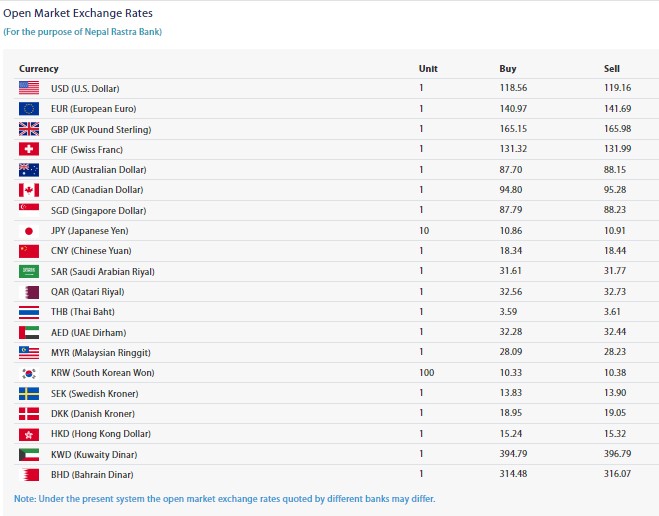Click the BHD buy rate 314.48

click(x=512, y=474)
